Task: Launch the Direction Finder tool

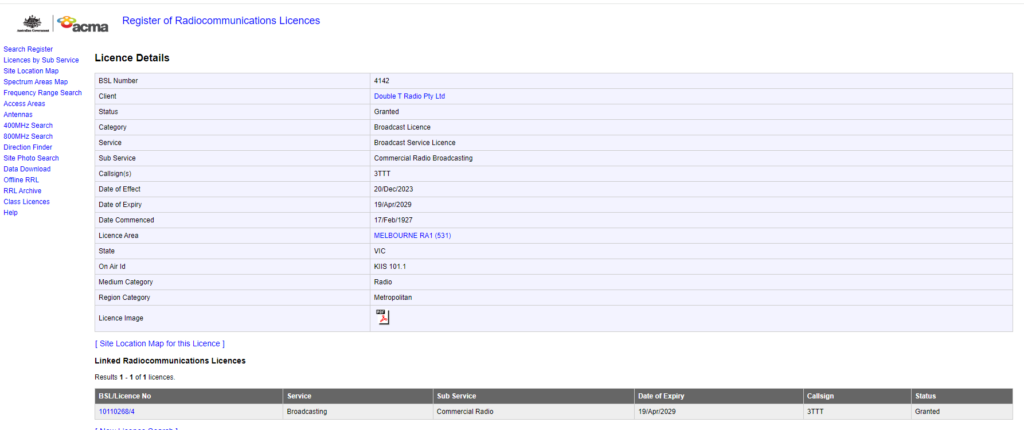Action: pyautogui.click(x=27, y=147)
